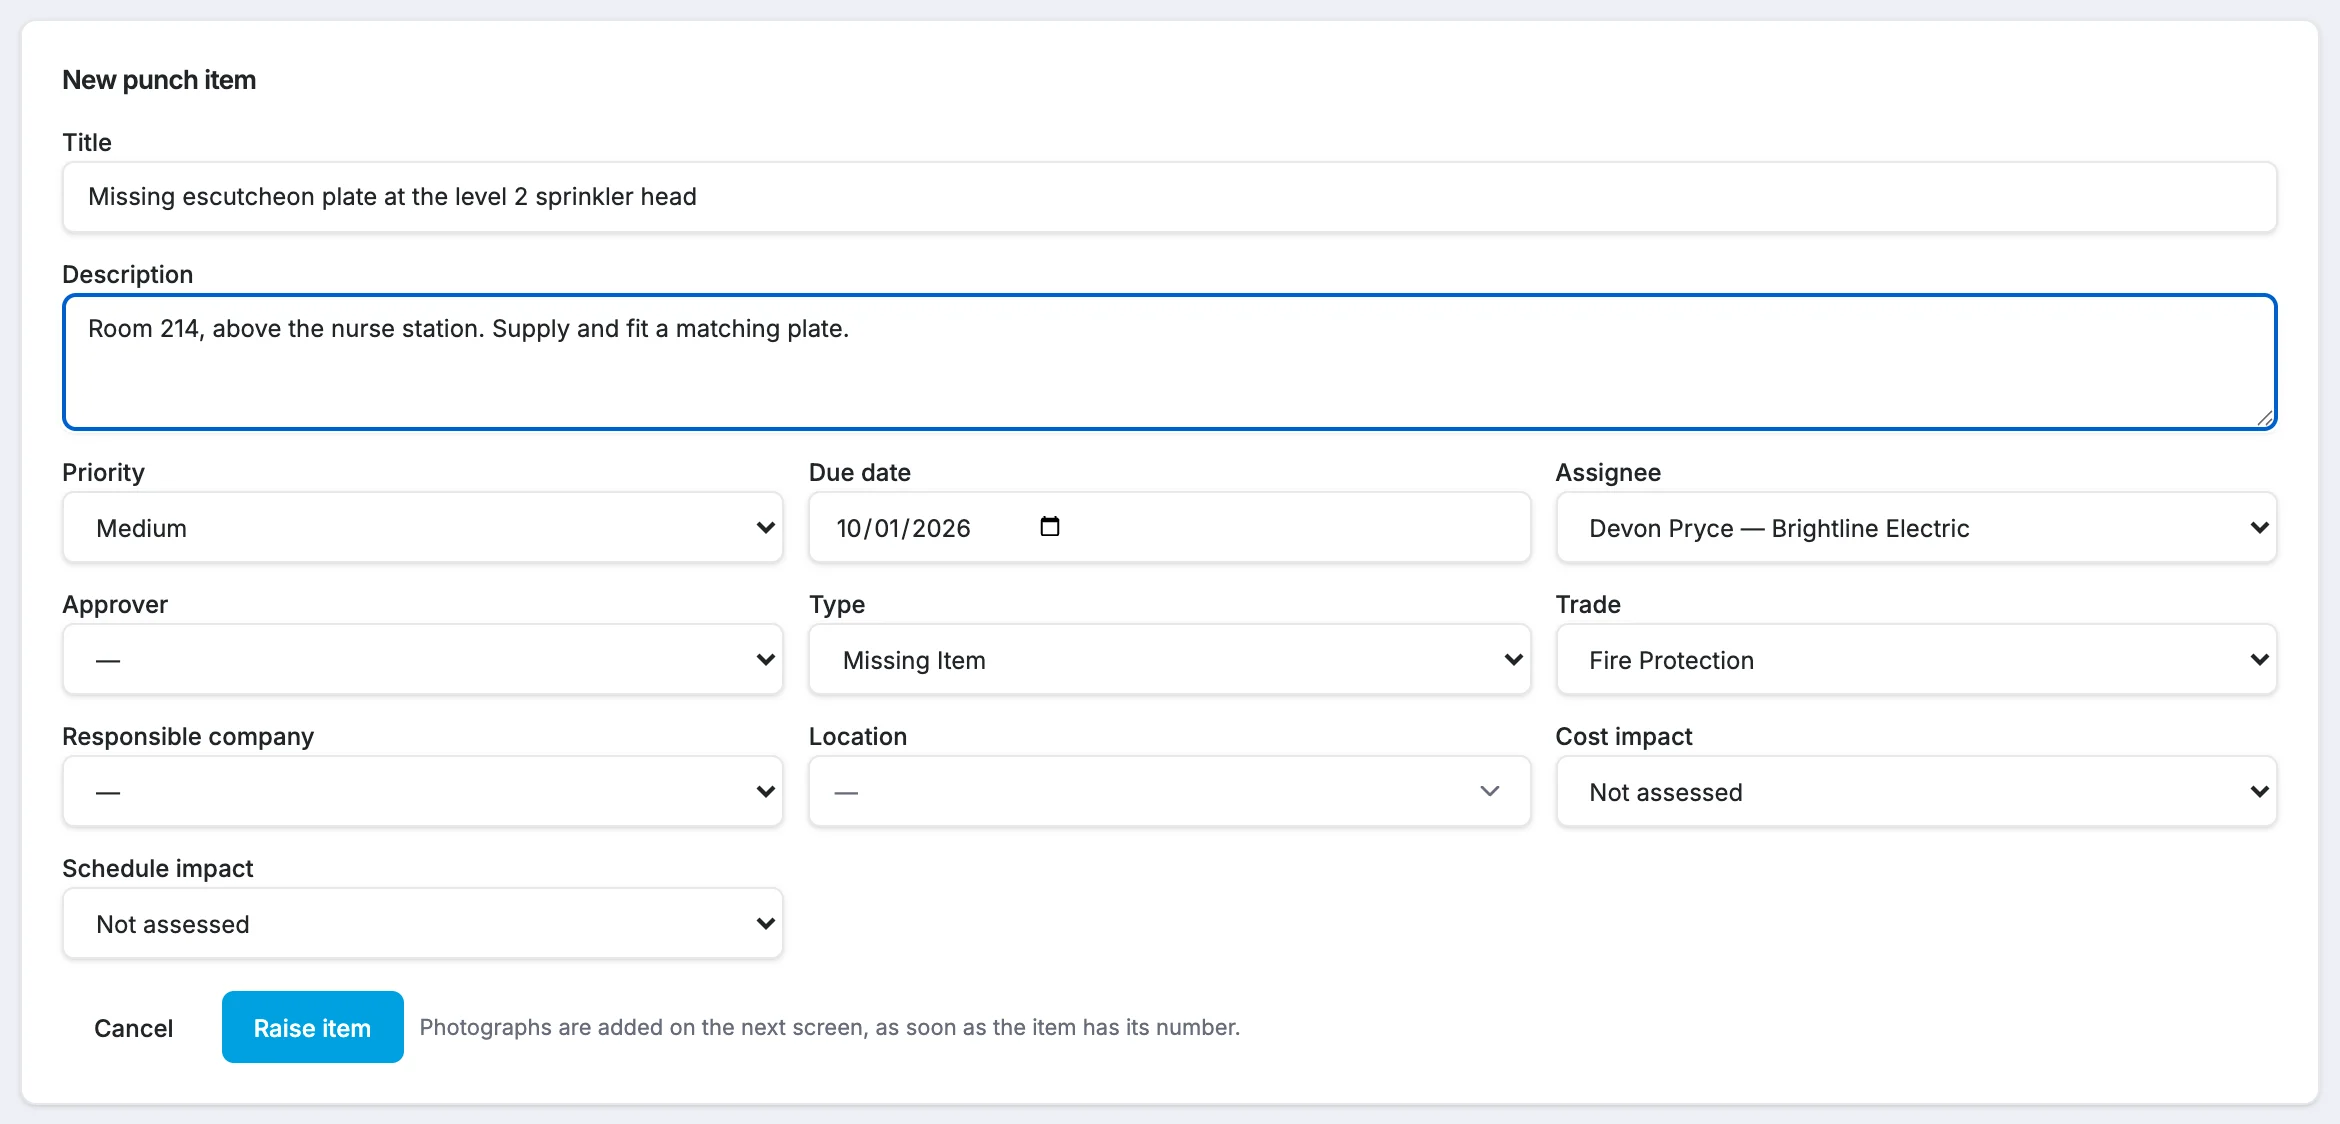Open the Schedule impact Not assessed dropdown

423,924
